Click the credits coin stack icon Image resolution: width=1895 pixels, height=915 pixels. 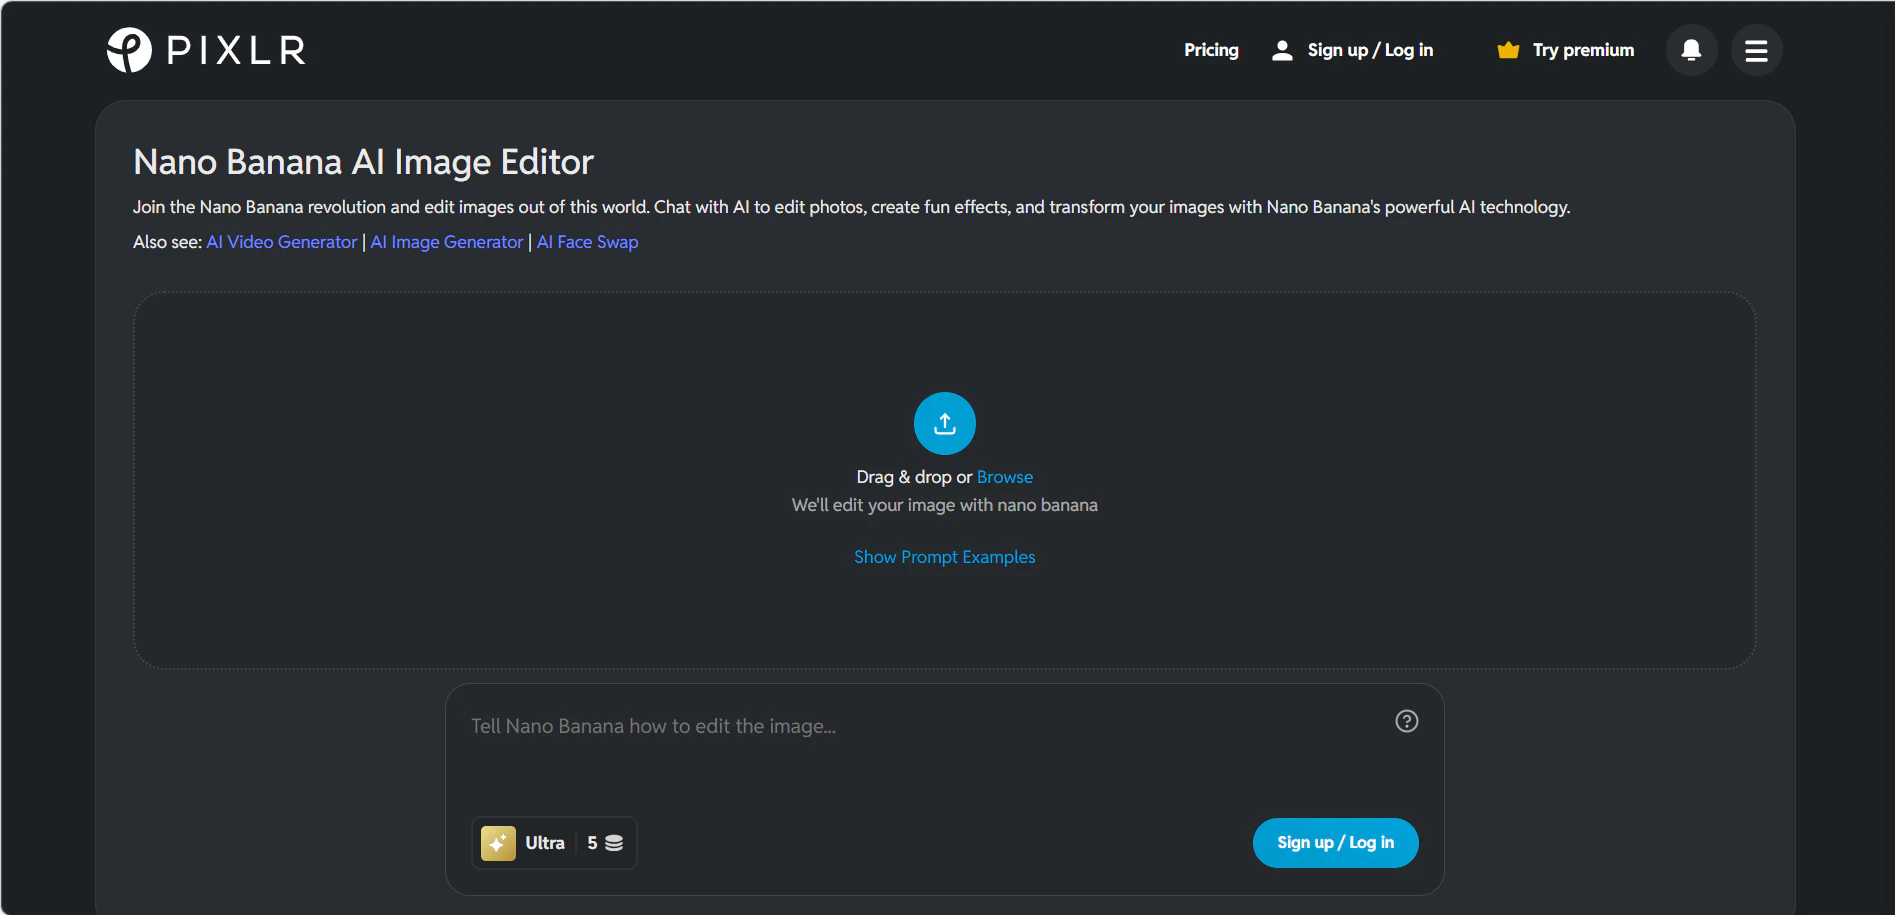click(x=614, y=843)
